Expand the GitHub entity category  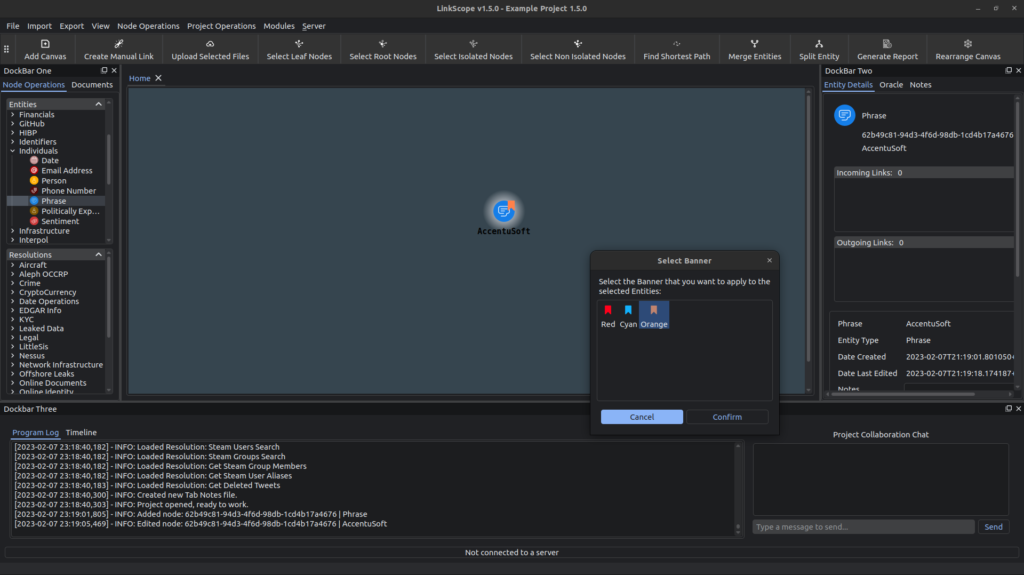point(12,123)
